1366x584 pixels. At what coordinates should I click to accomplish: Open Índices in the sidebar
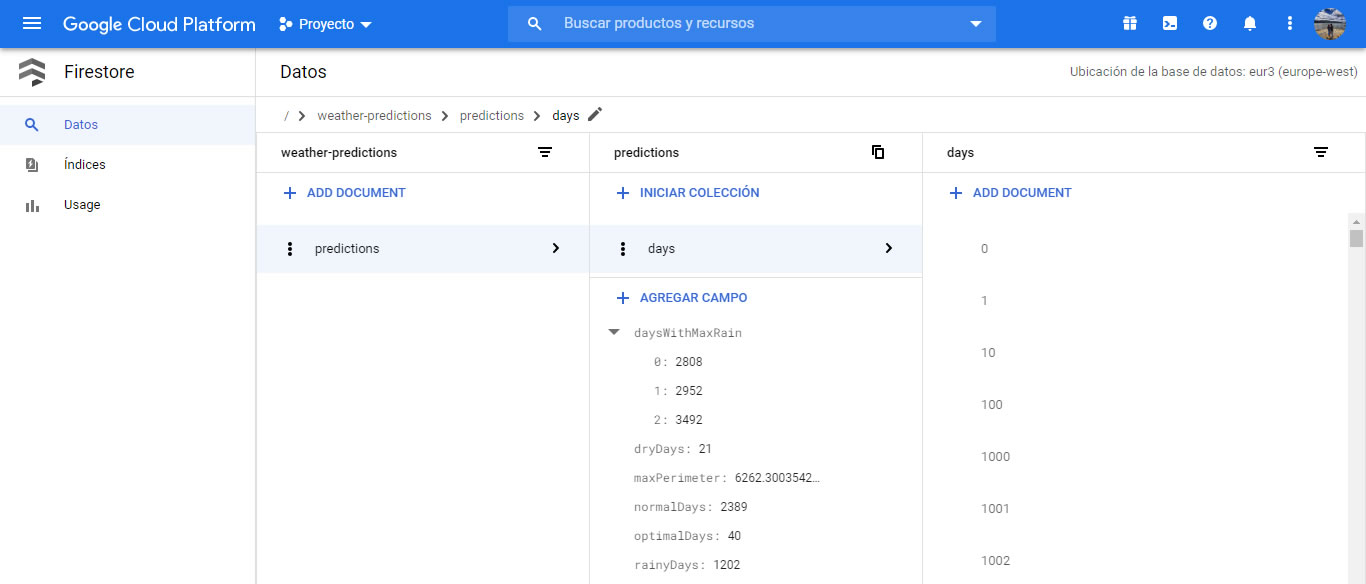128,165
